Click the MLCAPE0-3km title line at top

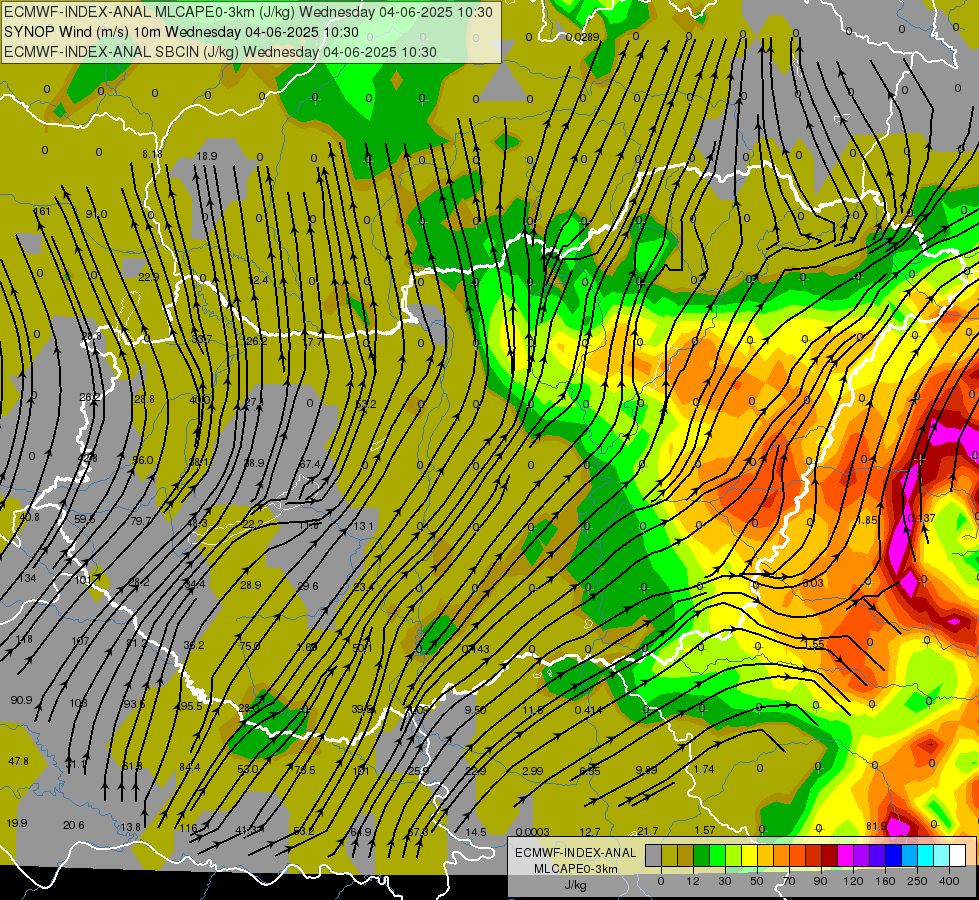pyautogui.click(x=248, y=12)
